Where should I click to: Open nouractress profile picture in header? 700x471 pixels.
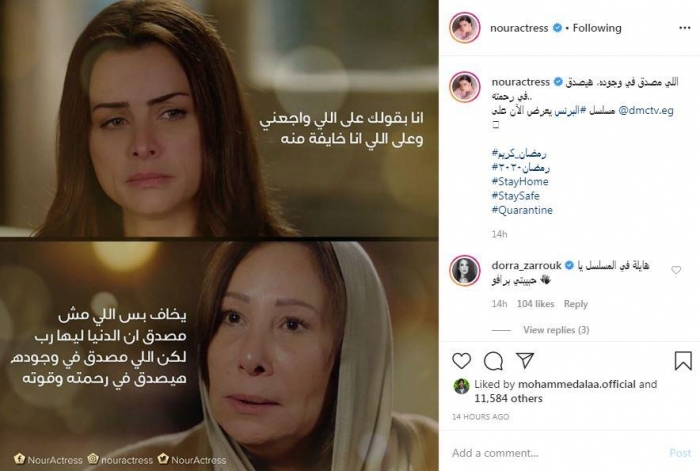pyautogui.click(x=464, y=28)
